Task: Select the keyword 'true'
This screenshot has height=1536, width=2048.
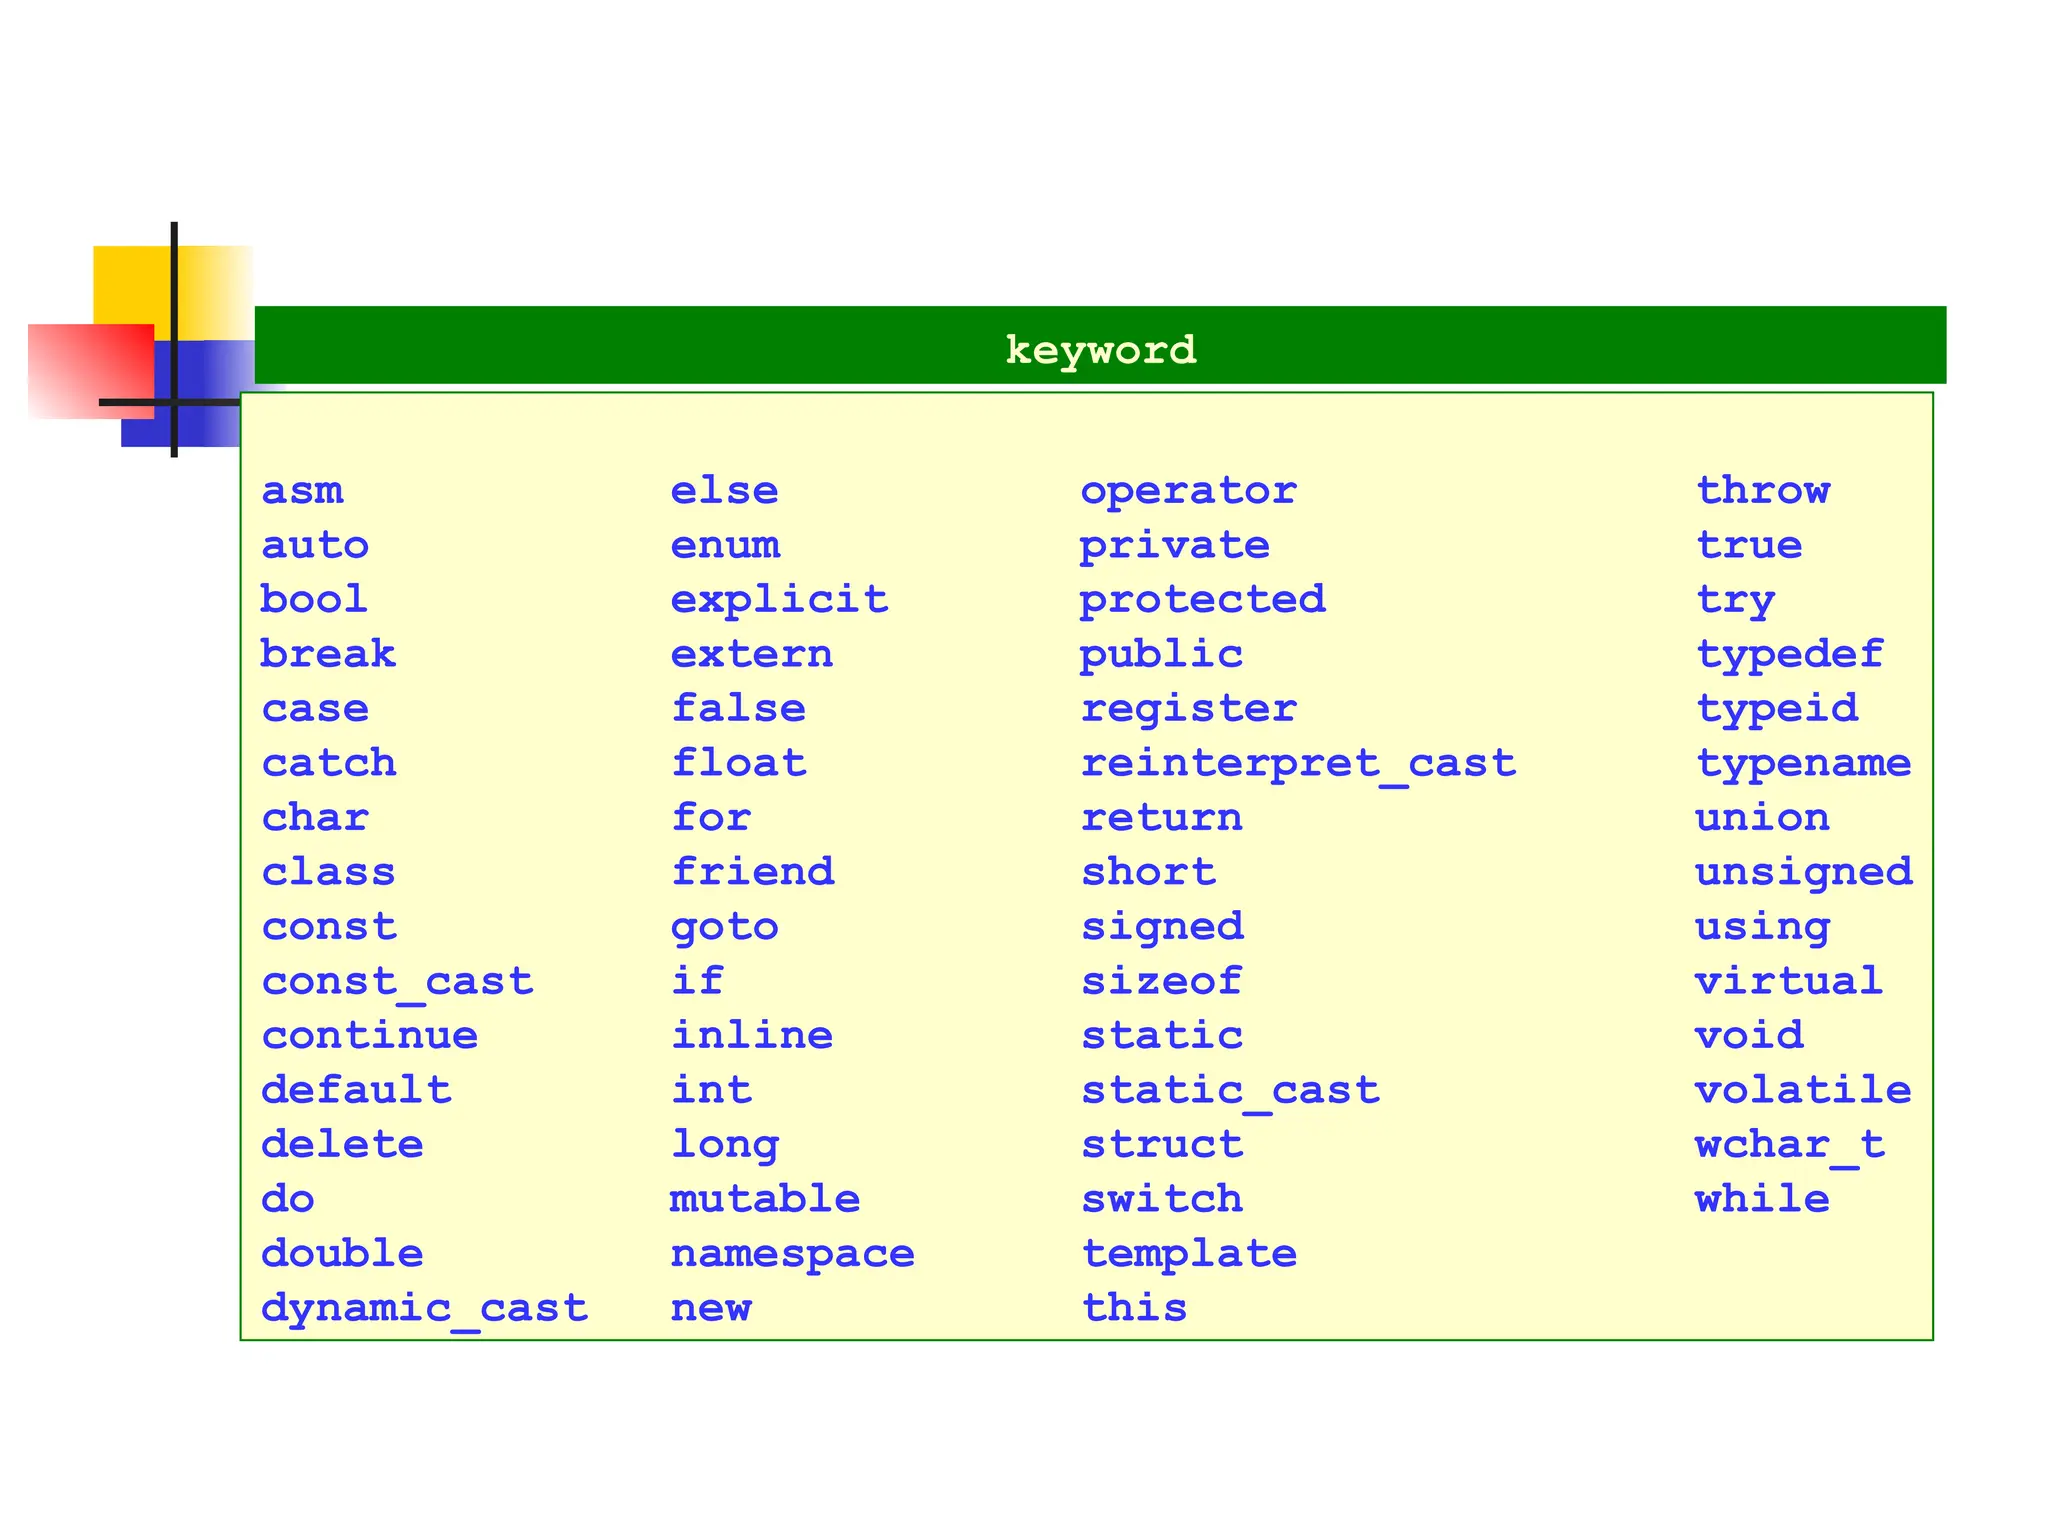Action: click(x=1750, y=546)
